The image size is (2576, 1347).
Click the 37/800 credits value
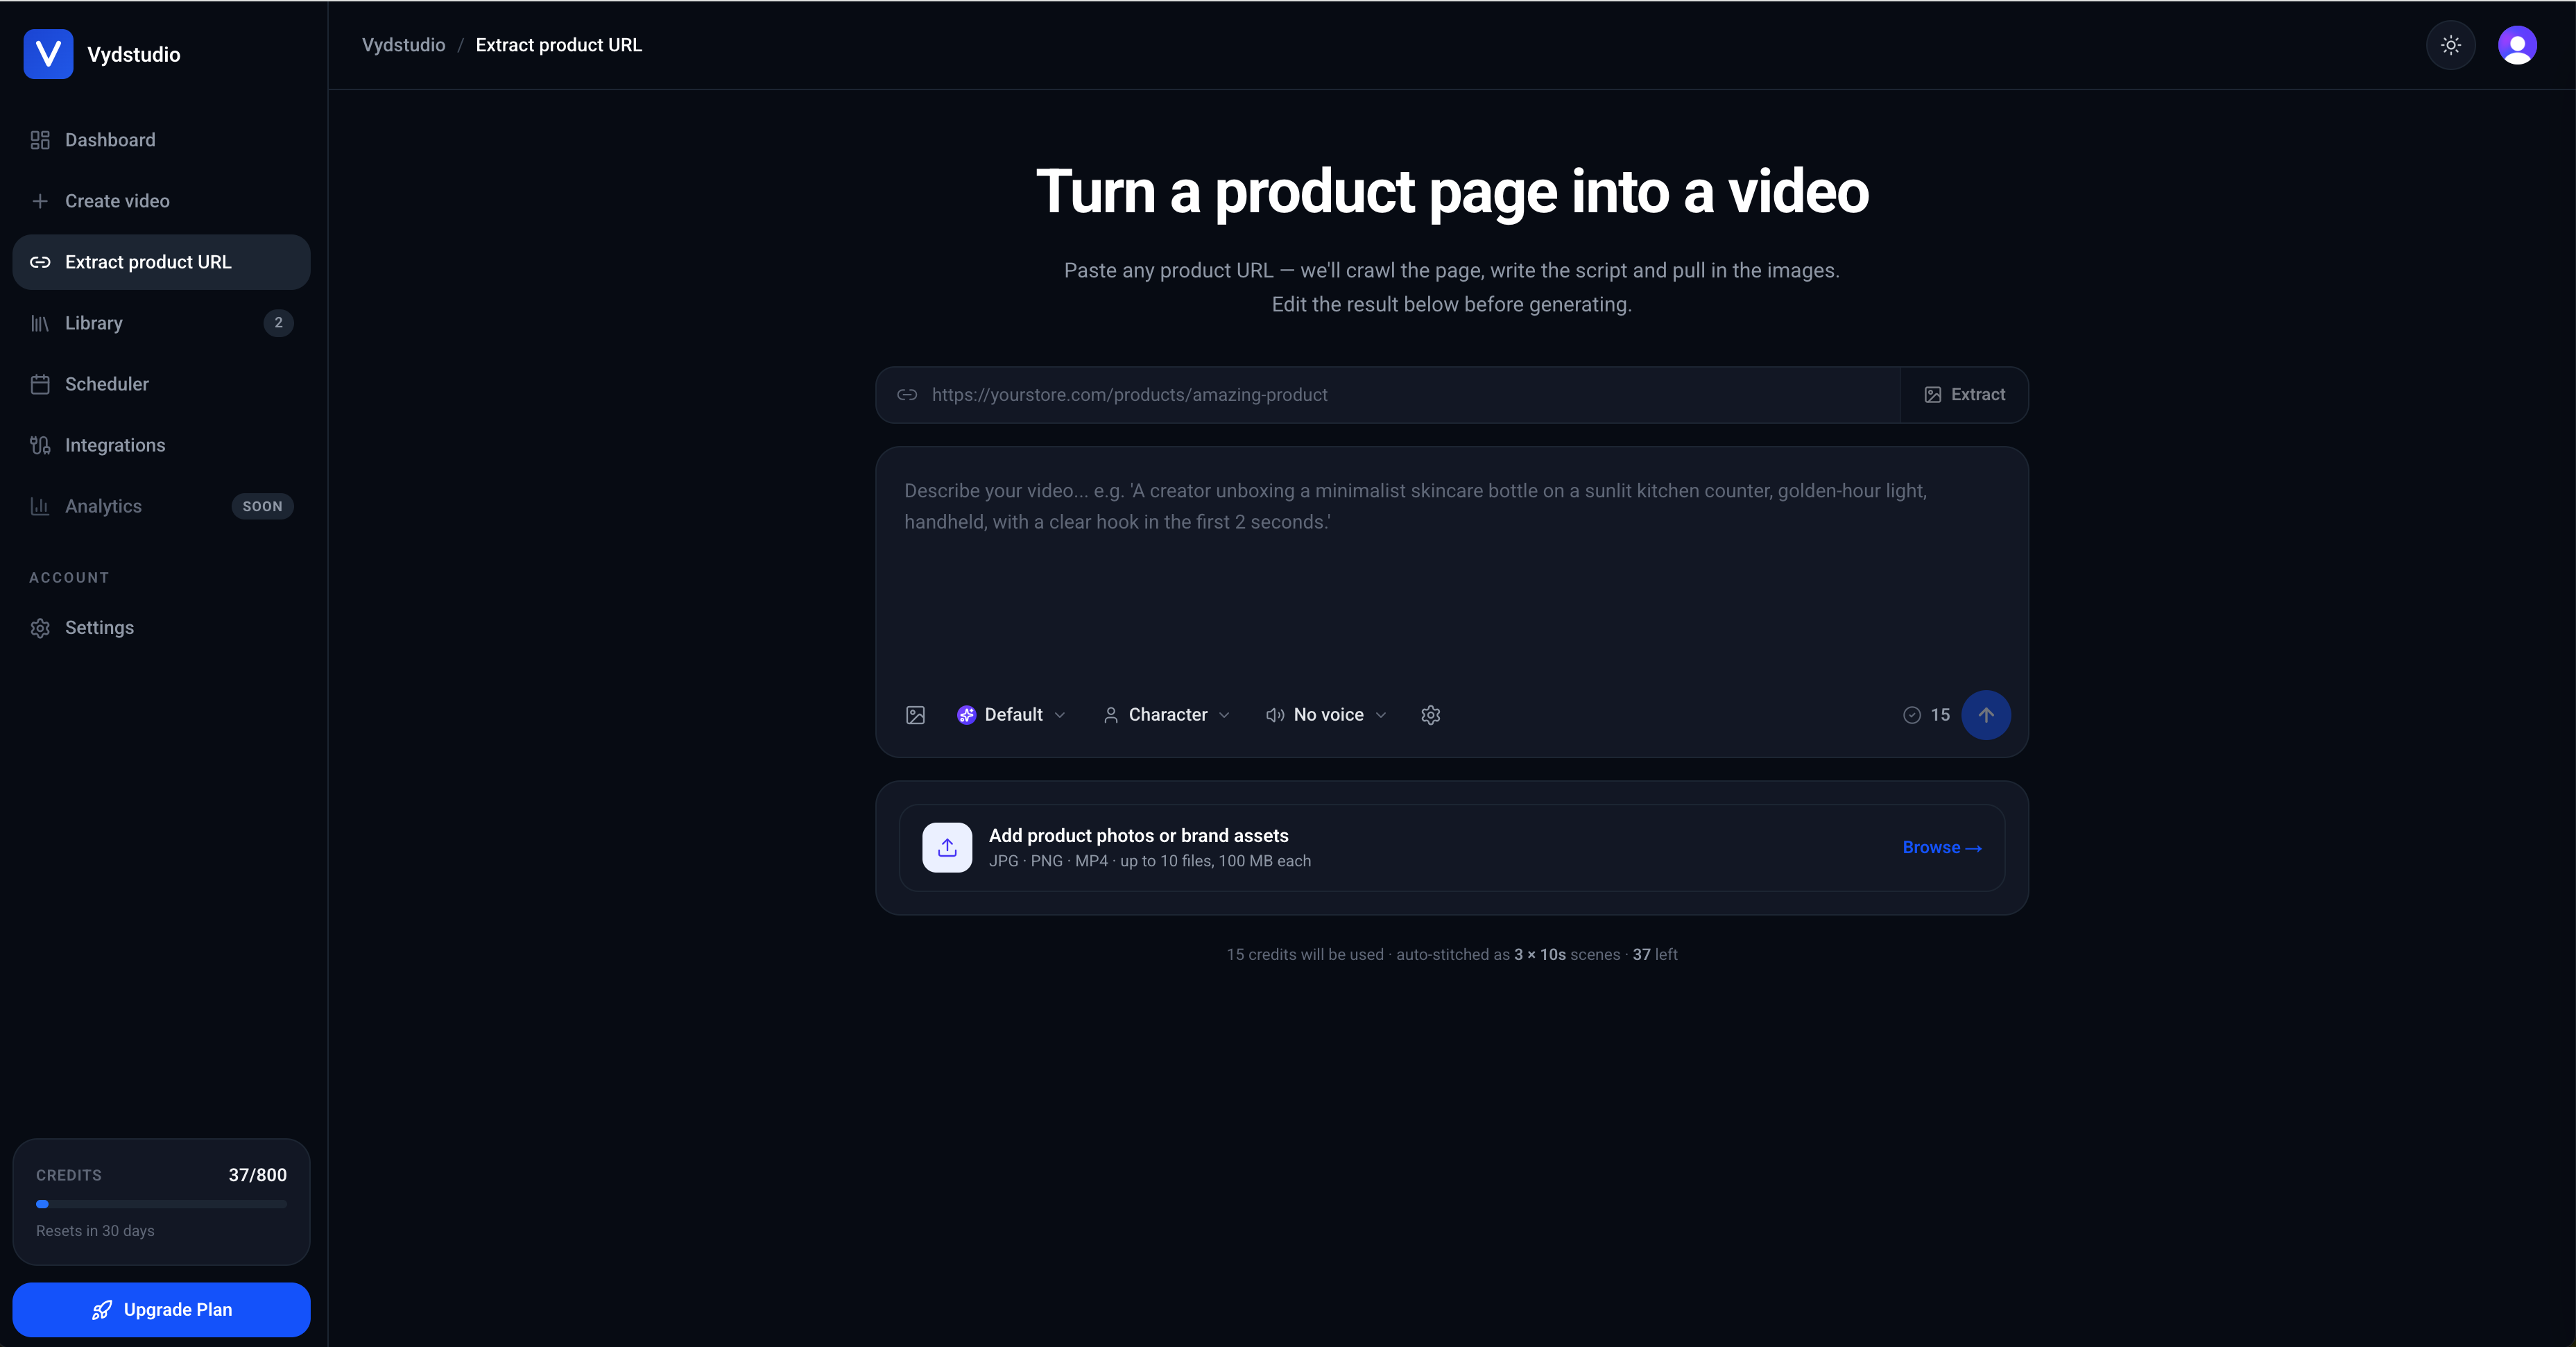coord(257,1175)
